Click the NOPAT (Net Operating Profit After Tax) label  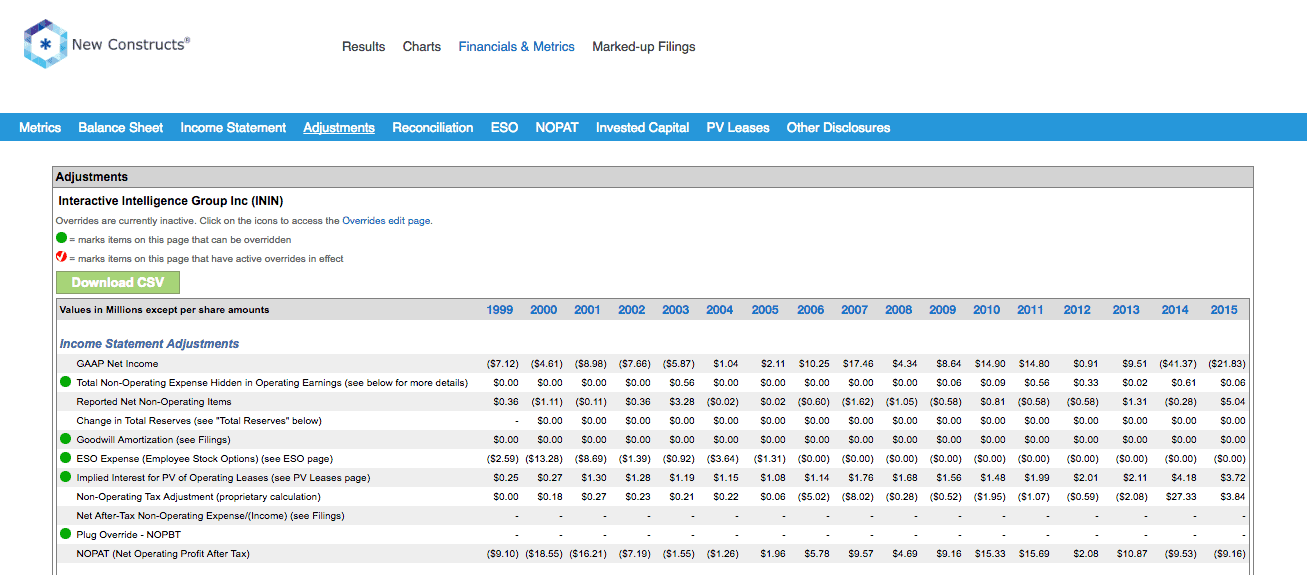pyautogui.click(x=163, y=553)
